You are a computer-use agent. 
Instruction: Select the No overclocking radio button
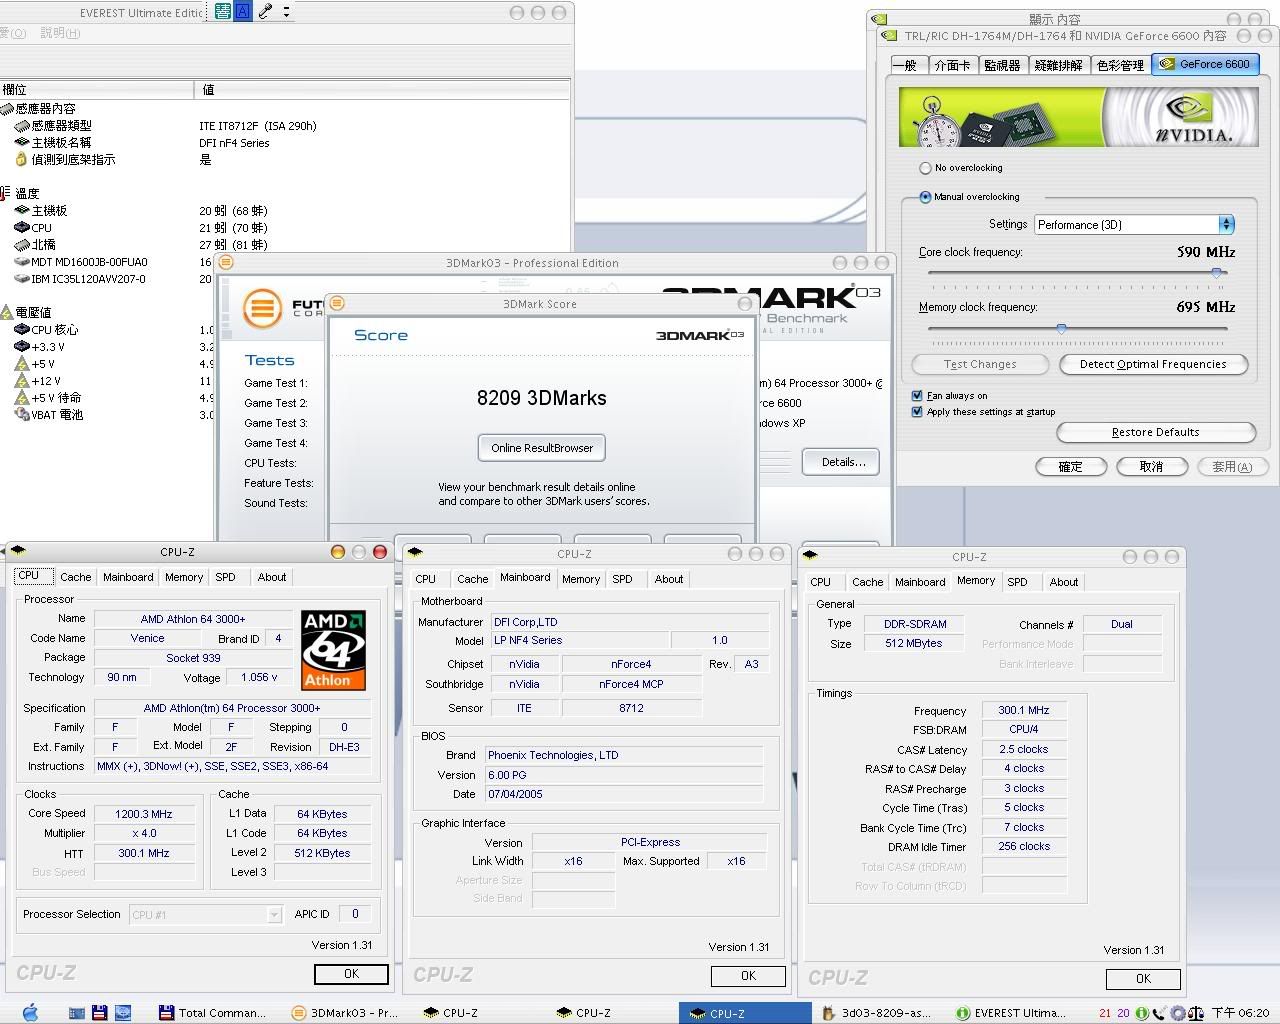click(925, 168)
